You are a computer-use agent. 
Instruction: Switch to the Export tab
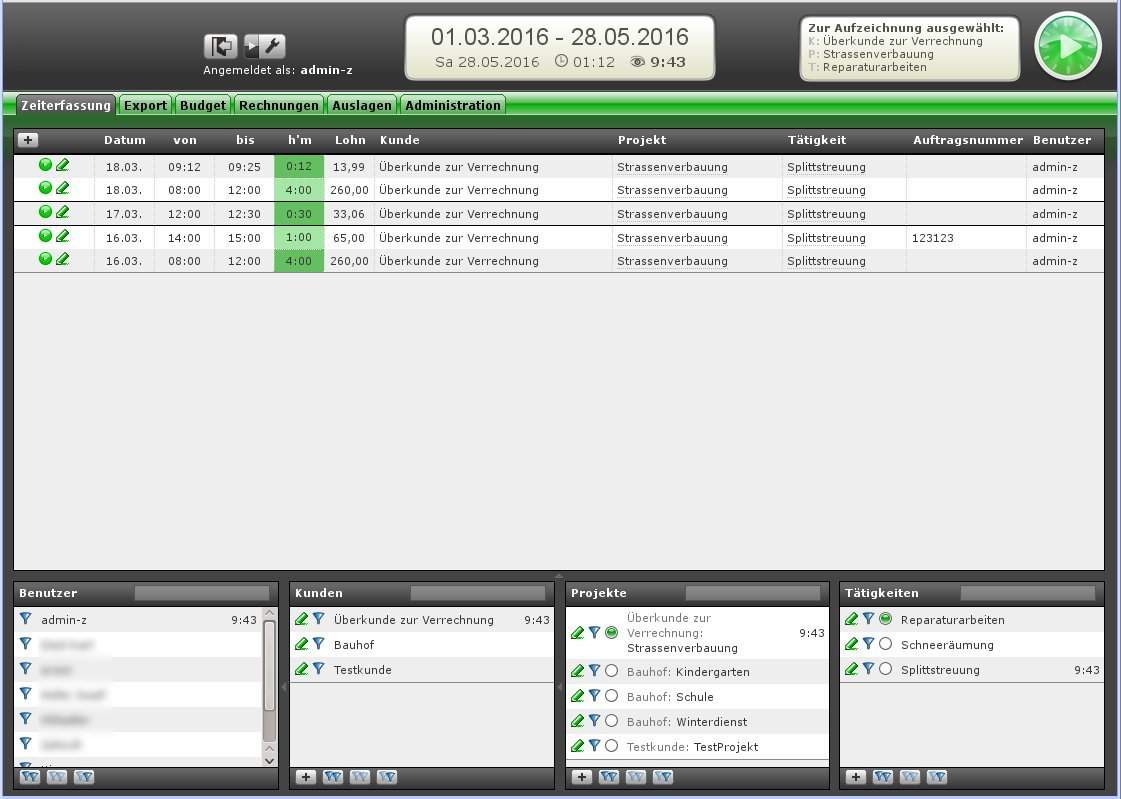point(145,105)
